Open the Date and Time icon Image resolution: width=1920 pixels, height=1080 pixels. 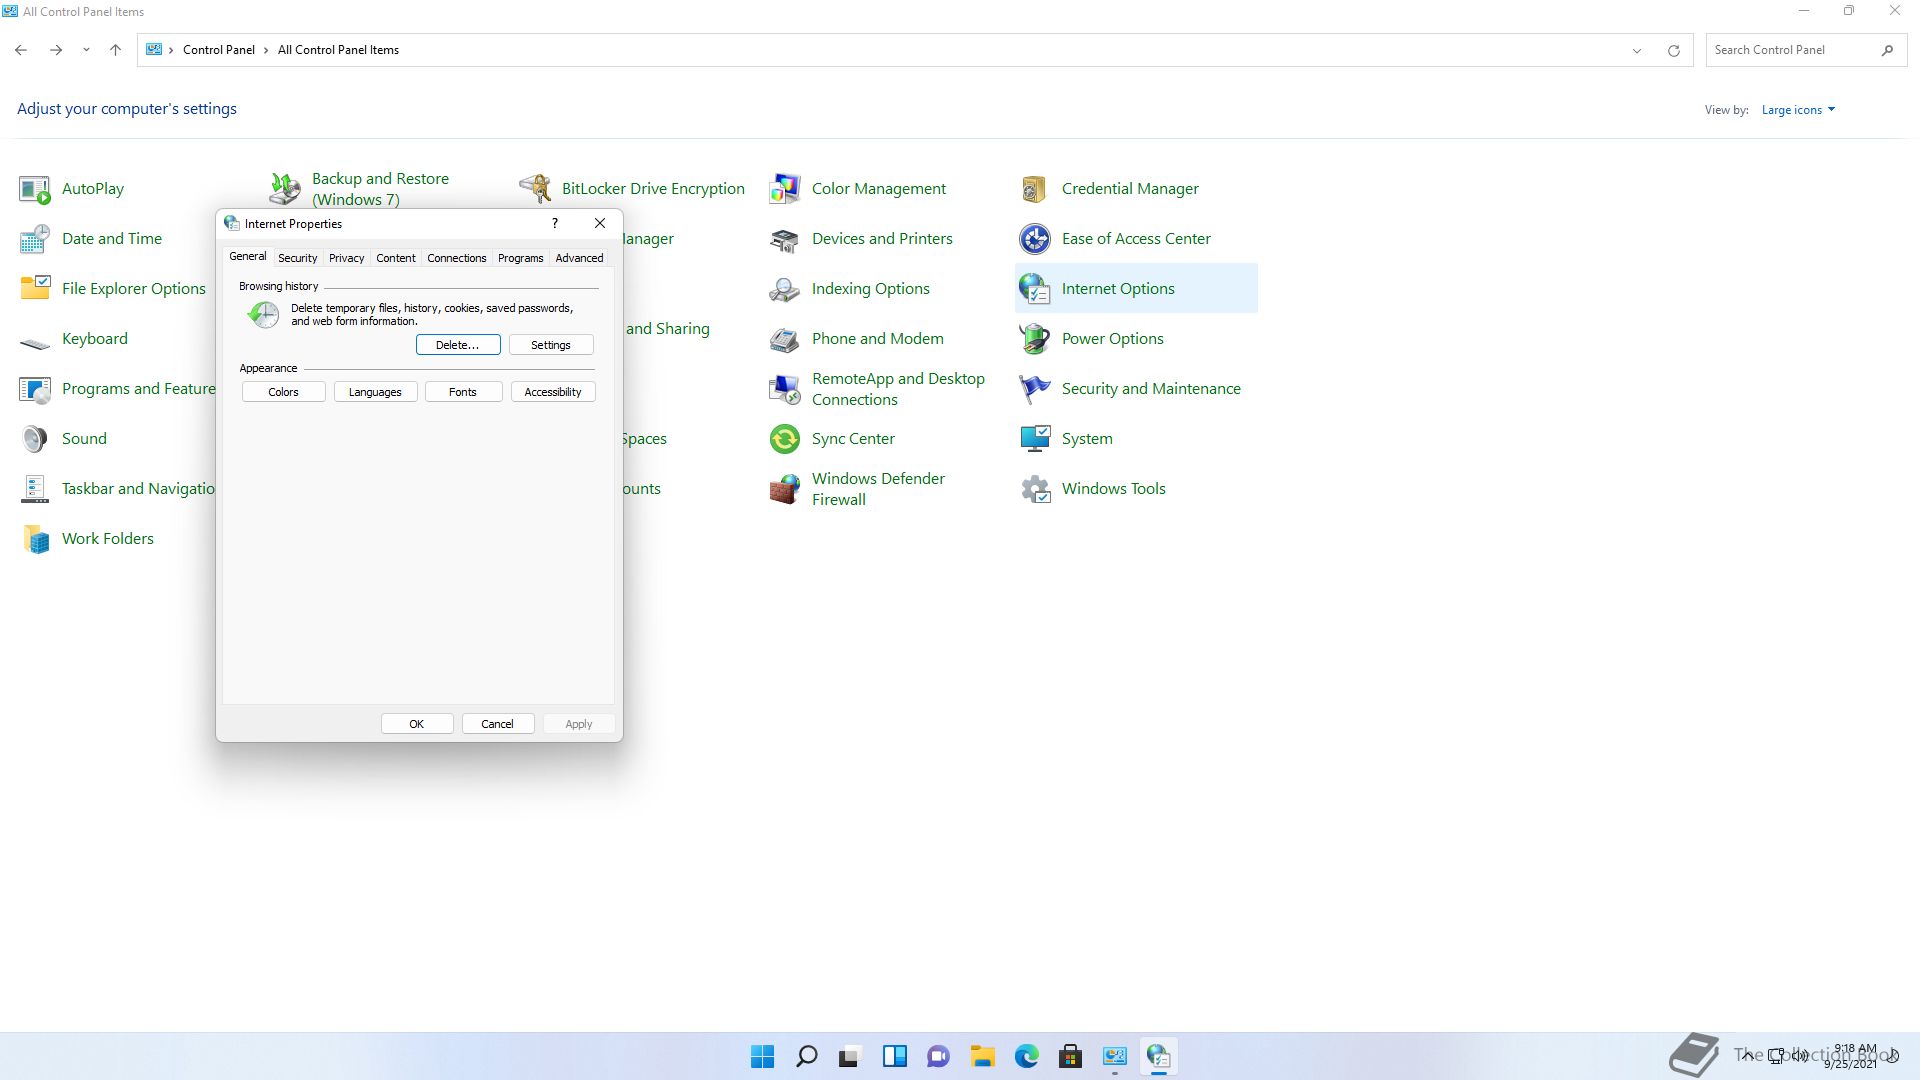pyautogui.click(x=35, y=239)
